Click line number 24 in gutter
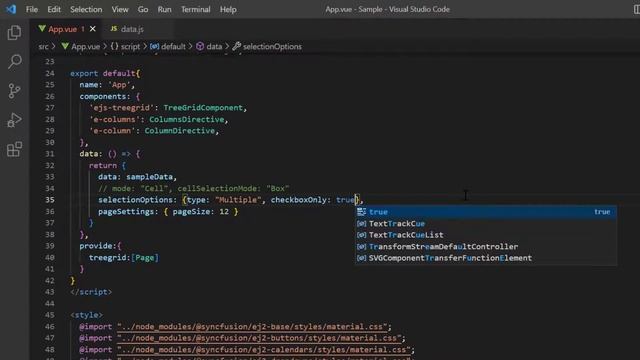 coord(49,73)
